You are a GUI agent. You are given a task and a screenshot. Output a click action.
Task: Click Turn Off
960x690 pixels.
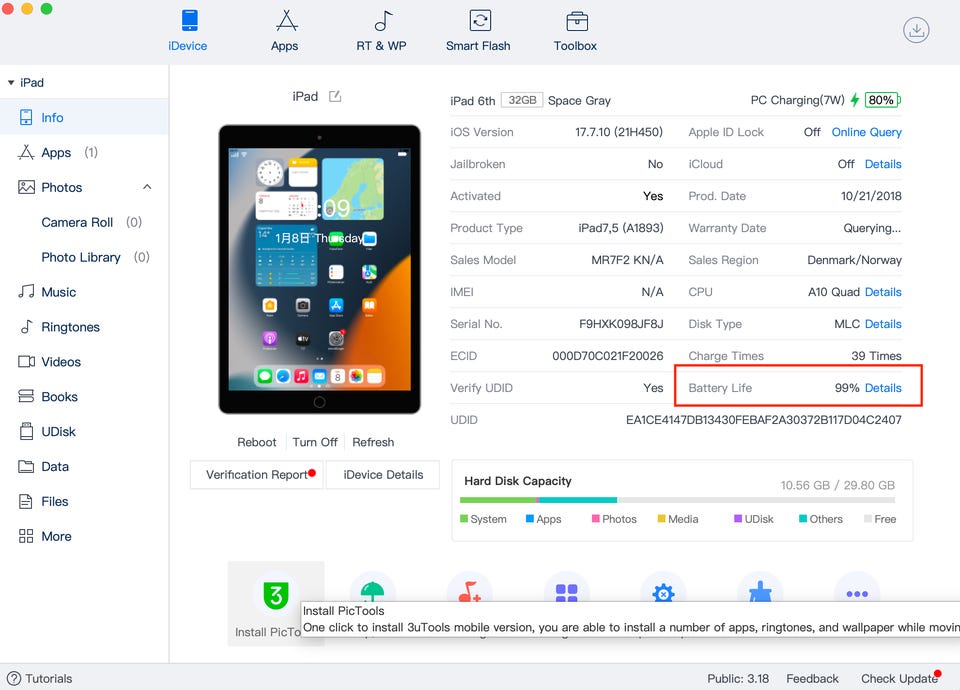[x=315, y=442]
